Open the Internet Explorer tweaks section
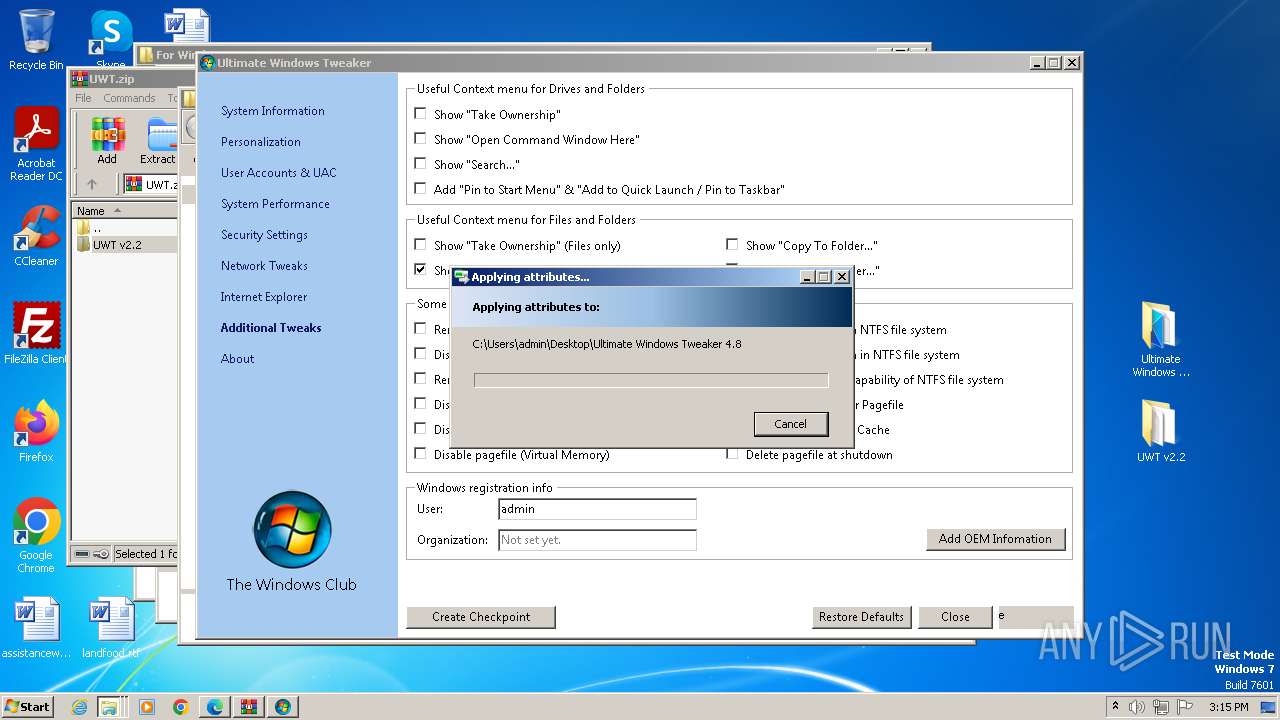The height and width of the screenshot is (720, 1280). pyautogui.click(x=264, y=297)
